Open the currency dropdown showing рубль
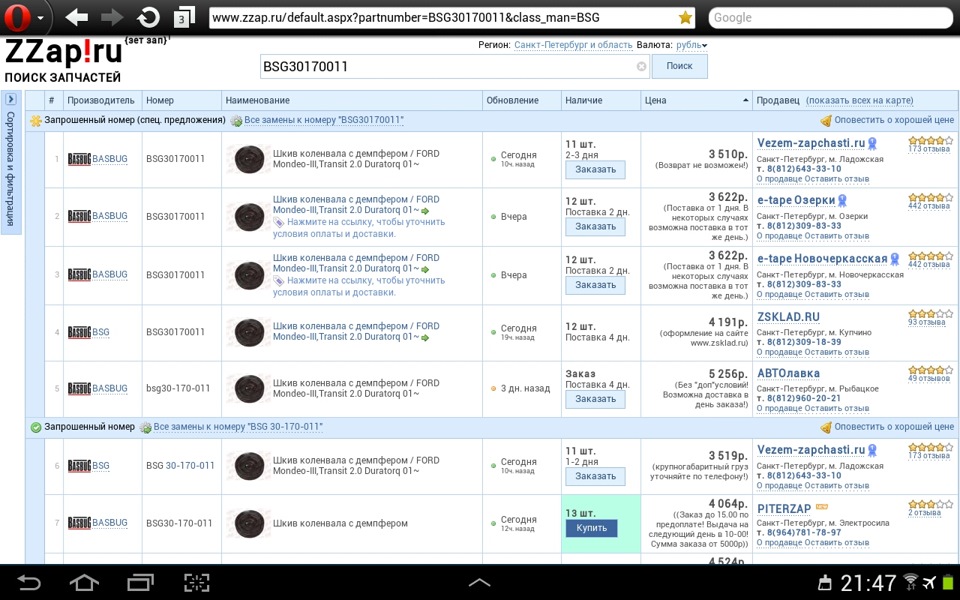Image resolution: width=960 pixels, height=600 pixels. pos(691,45)
